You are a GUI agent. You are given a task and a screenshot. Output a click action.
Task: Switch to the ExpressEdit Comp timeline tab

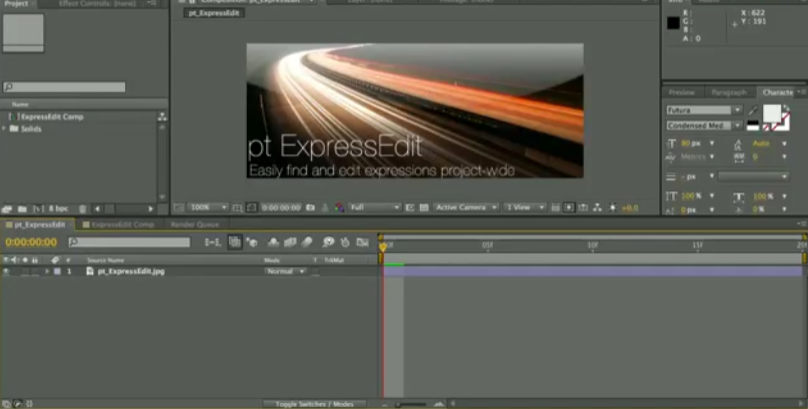tap(119, 225)
